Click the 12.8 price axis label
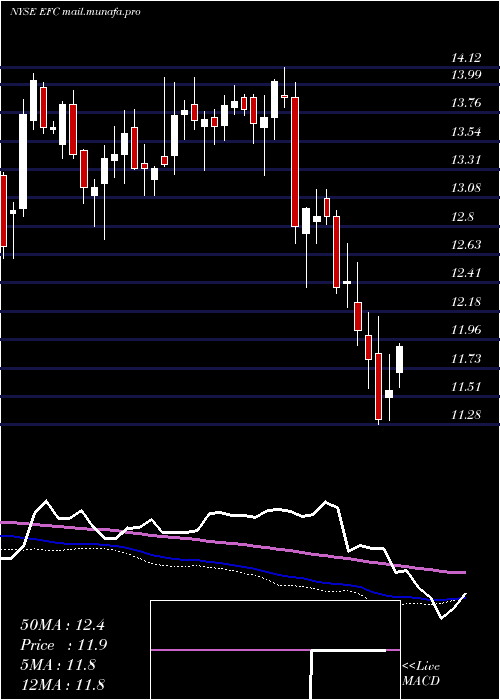Screen dimensions: 500x700 coord(462,217)
